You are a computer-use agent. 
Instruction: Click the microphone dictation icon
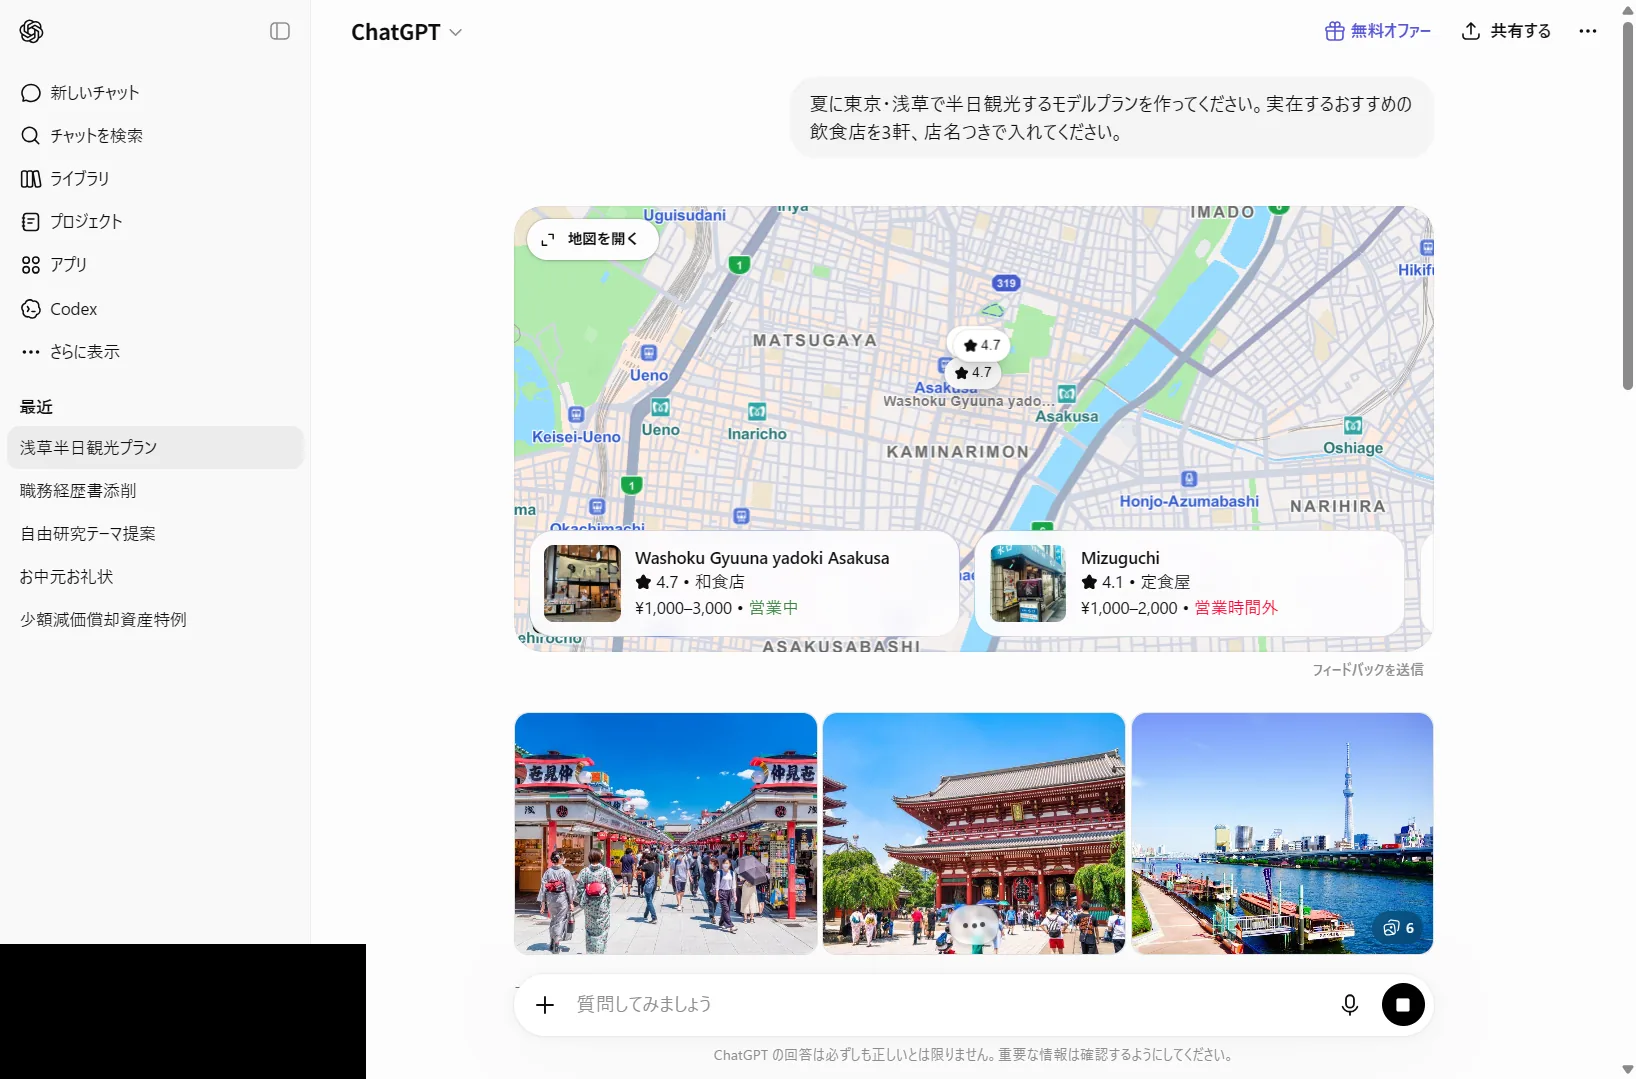pos(1350,1005)
